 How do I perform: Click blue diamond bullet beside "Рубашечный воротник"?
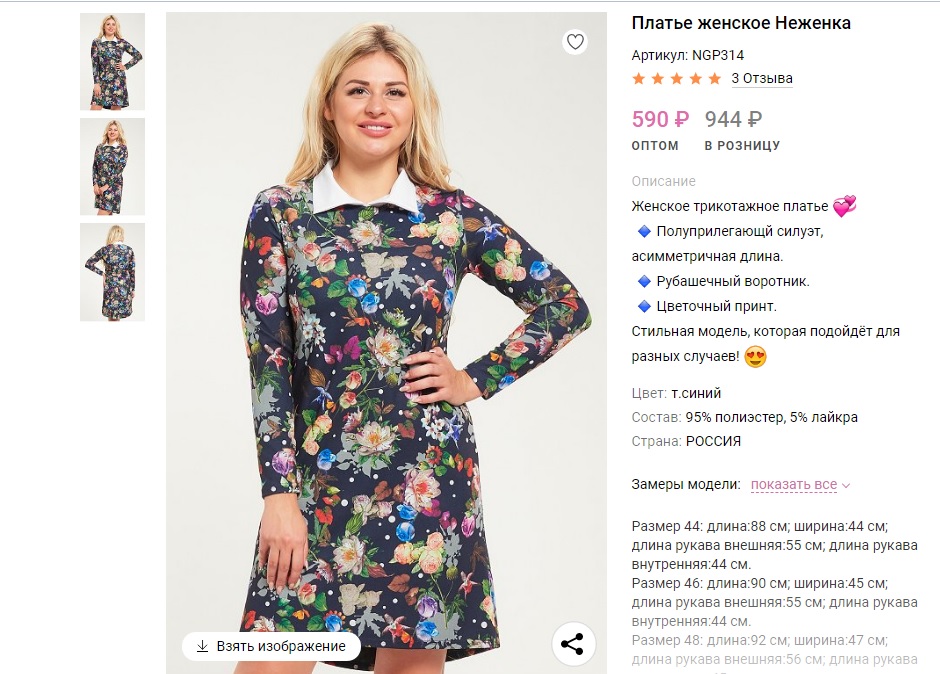[x=644, y=281]
